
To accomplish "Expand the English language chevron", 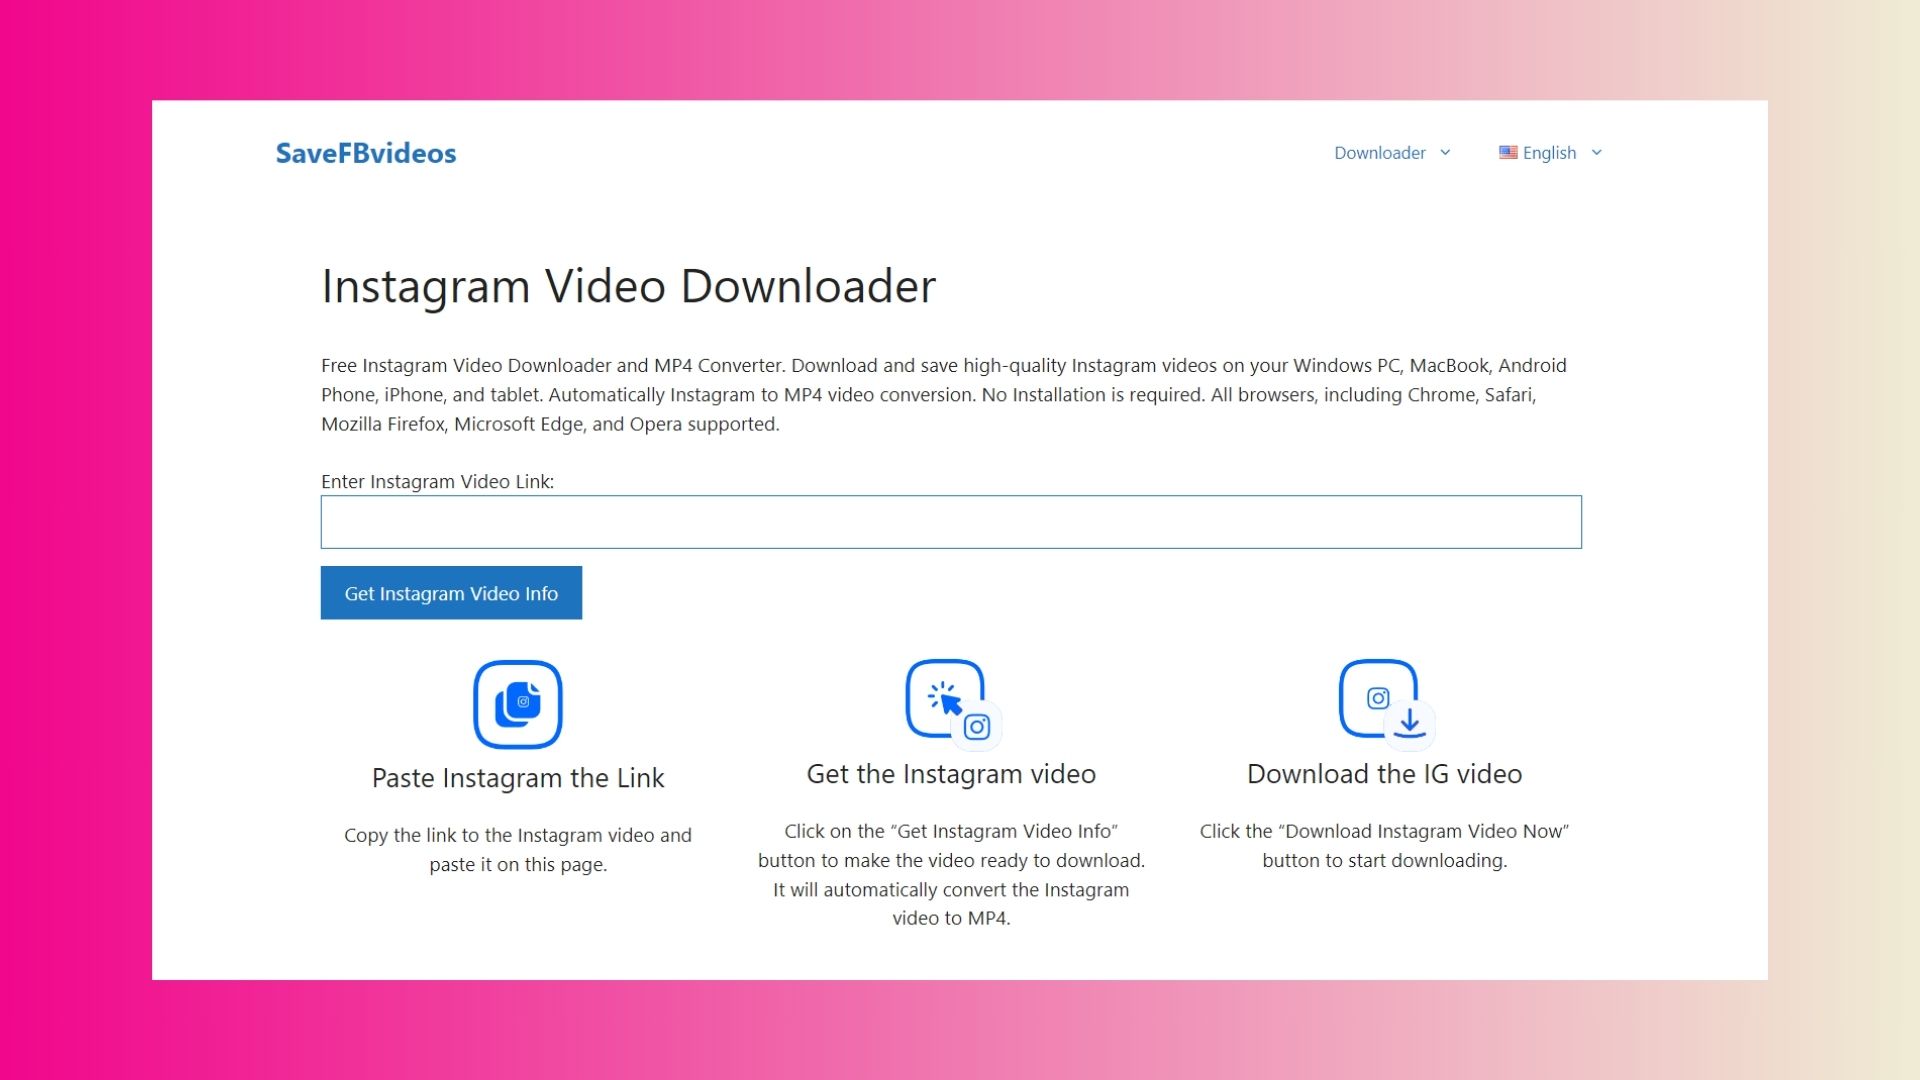I will tap(1597, 153).
